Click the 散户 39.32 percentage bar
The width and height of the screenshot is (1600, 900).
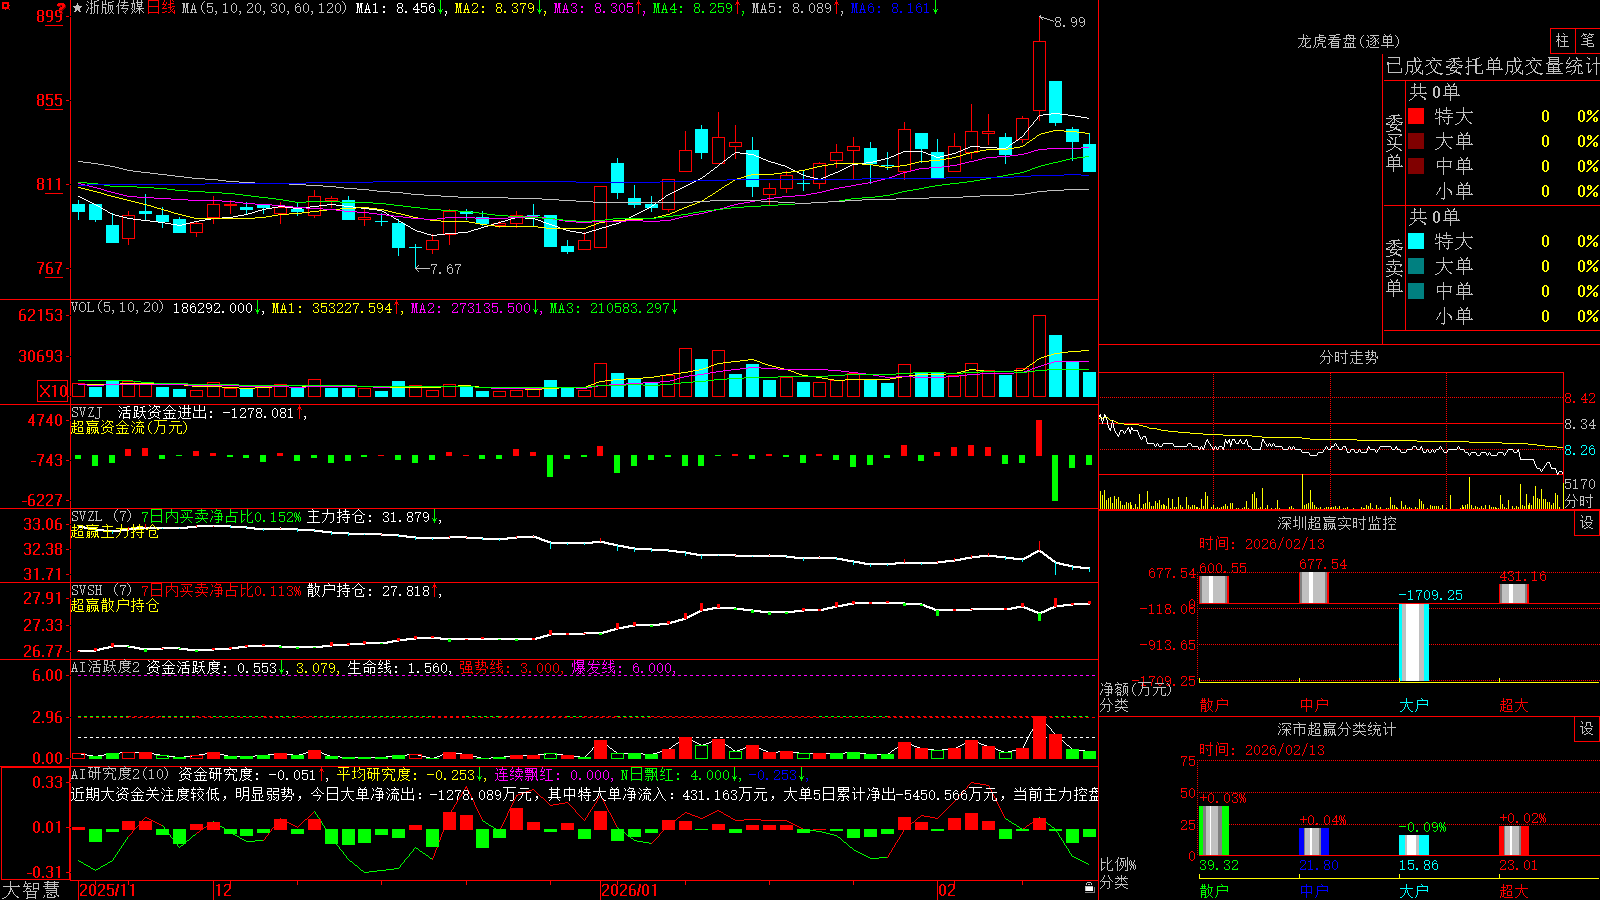(x=1214, y=830)
